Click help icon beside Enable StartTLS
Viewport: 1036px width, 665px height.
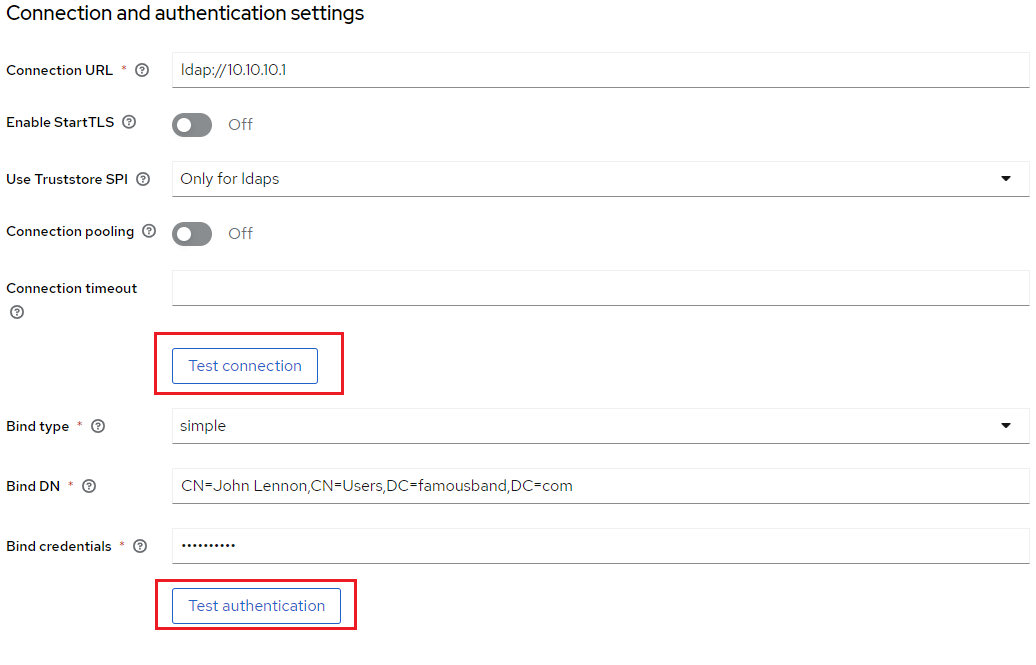128,122
